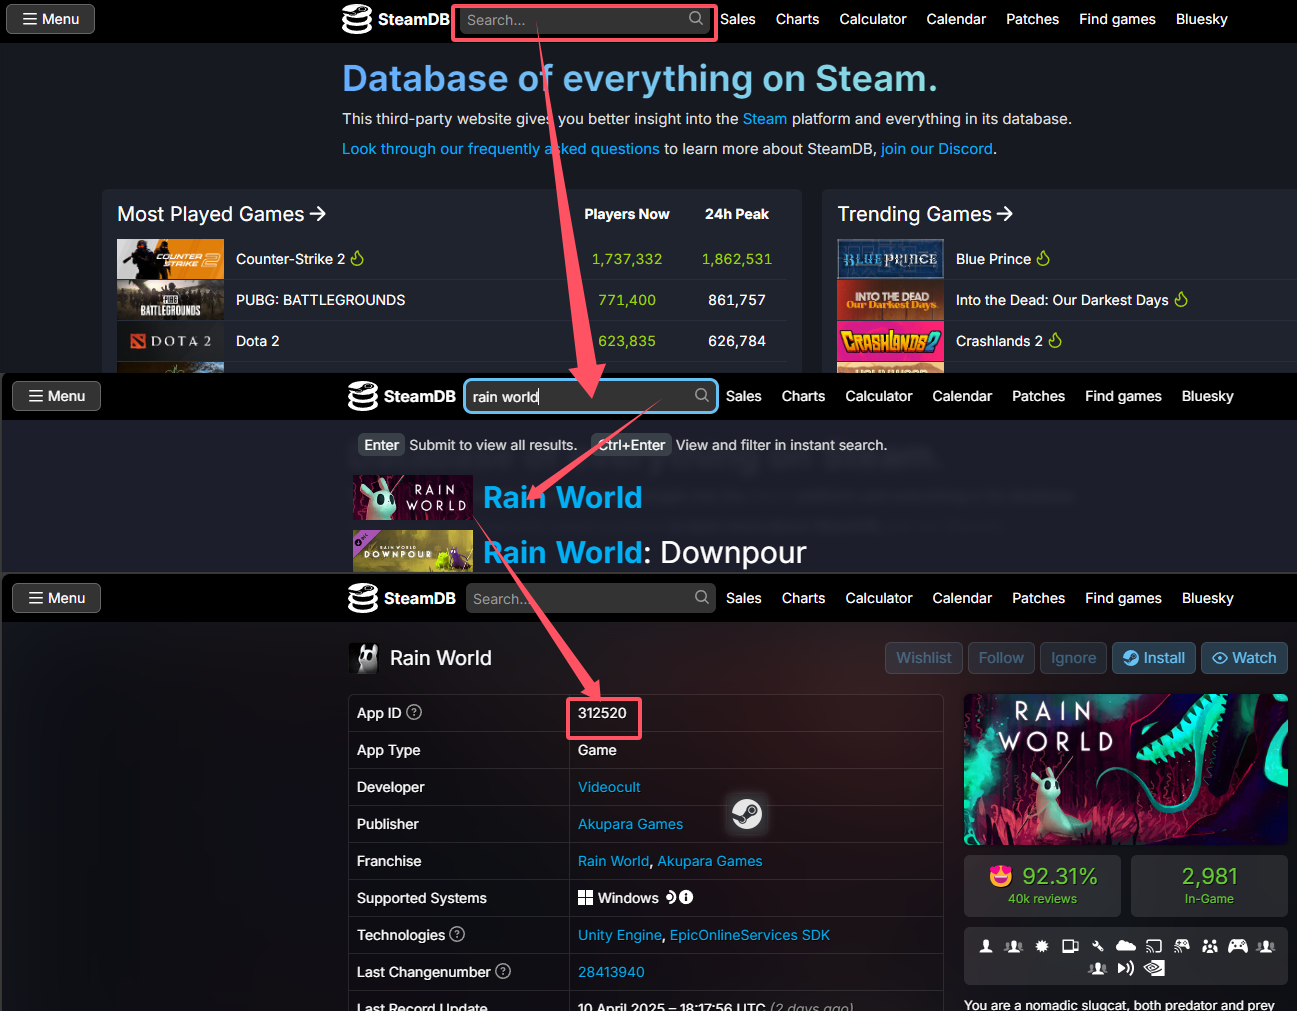The height and width of the screenshot is (1011, 1297).
Task: Click the round Steam logo icon near Akupara Games
Action: 746,813
